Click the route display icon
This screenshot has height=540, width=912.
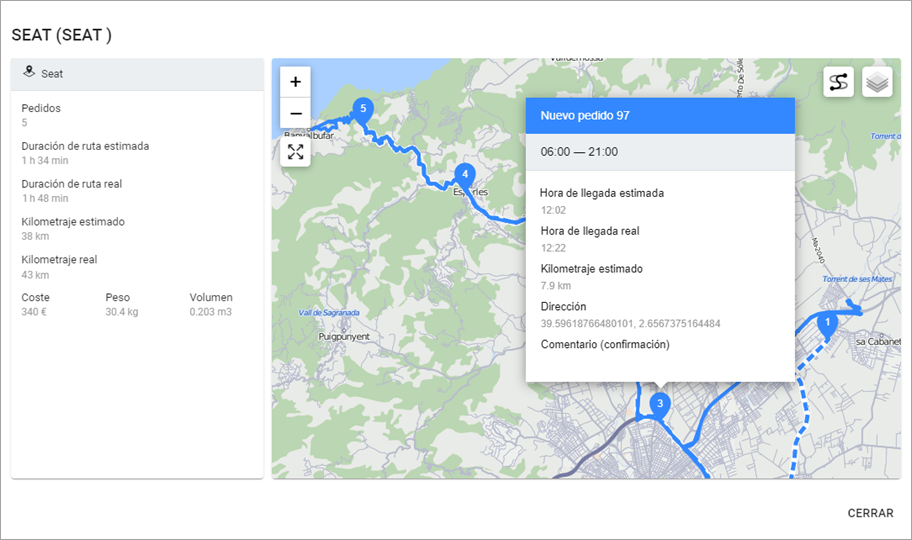click(838, 82)
